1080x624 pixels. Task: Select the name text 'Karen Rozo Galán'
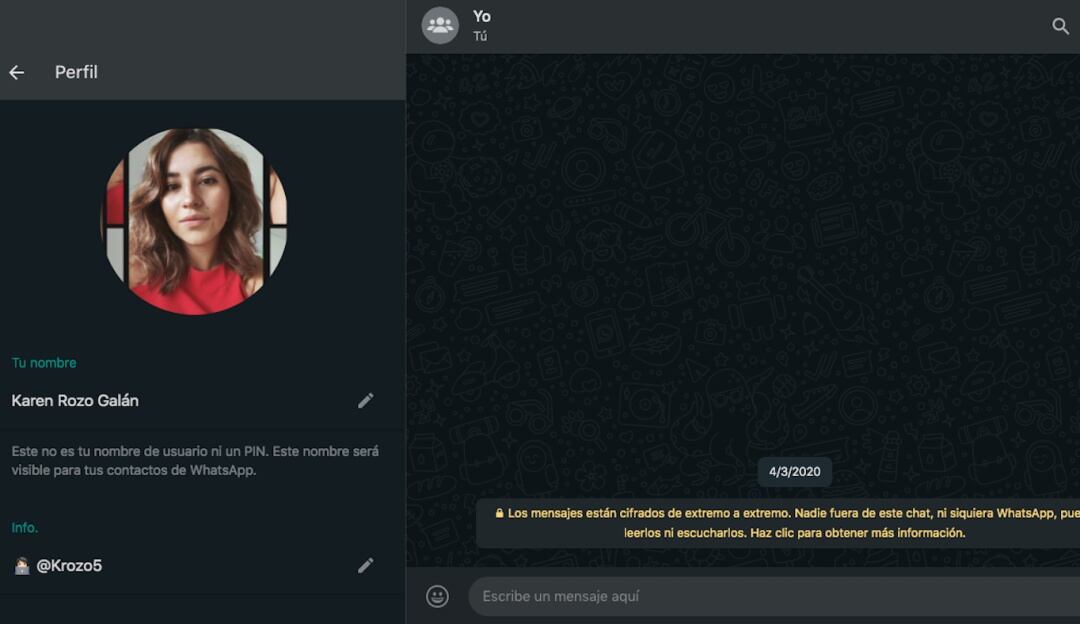[x=75, y=401]
